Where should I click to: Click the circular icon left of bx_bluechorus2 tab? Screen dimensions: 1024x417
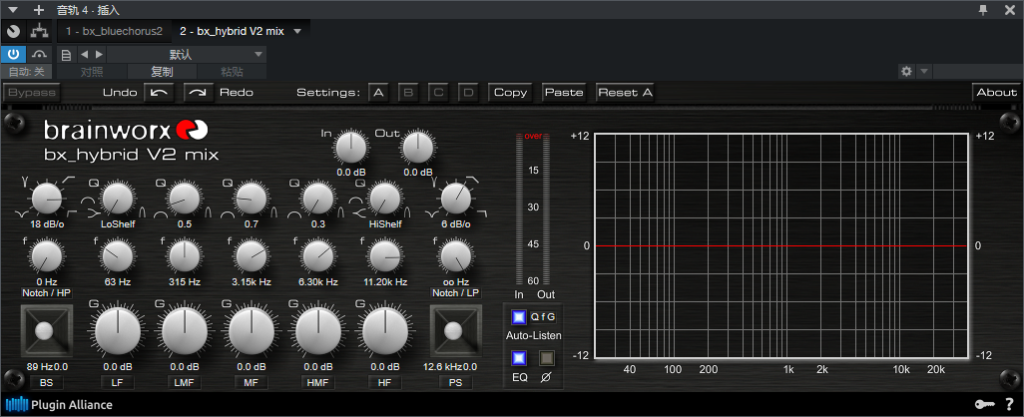tap(13, 31)
